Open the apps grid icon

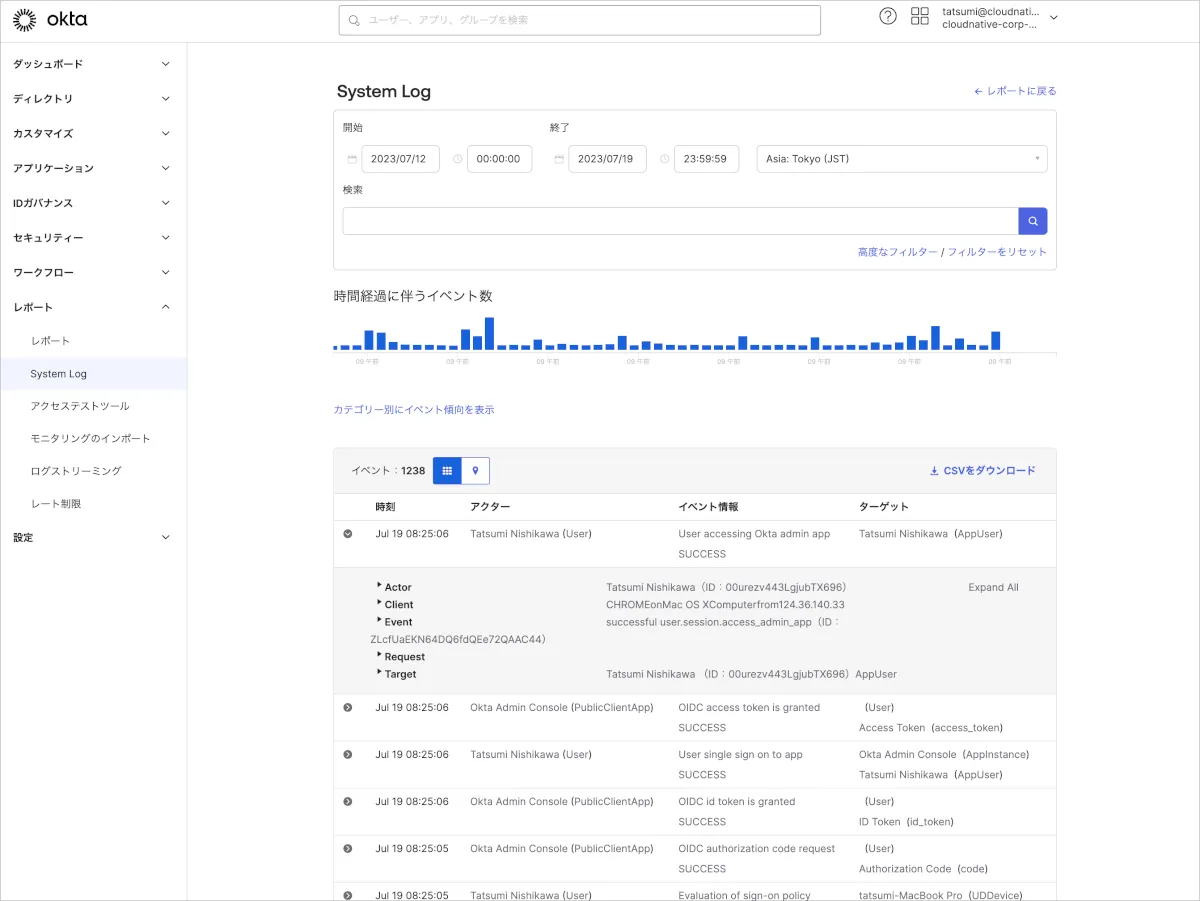click(x=919, y=16)
